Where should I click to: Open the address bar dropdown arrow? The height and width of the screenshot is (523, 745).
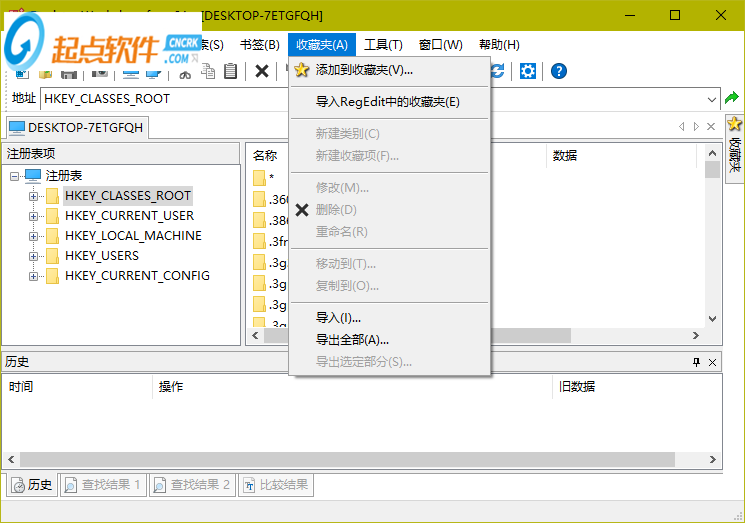tap(711, 99)
